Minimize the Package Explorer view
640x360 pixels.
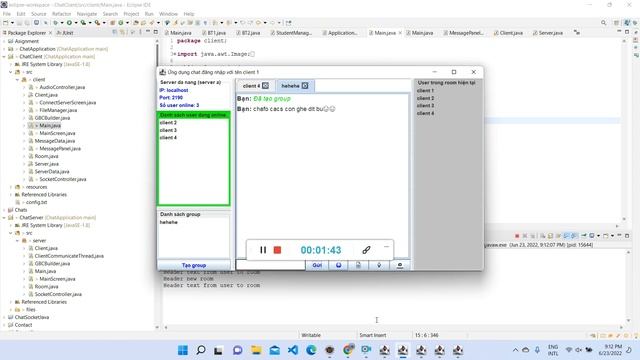click(148, 32)
